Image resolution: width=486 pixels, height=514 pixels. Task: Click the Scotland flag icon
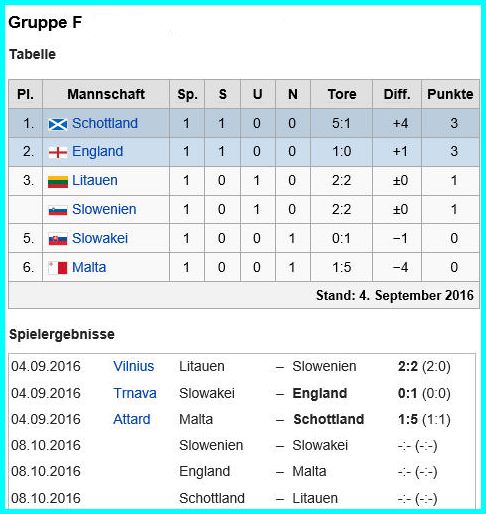[x=58, y=124]
